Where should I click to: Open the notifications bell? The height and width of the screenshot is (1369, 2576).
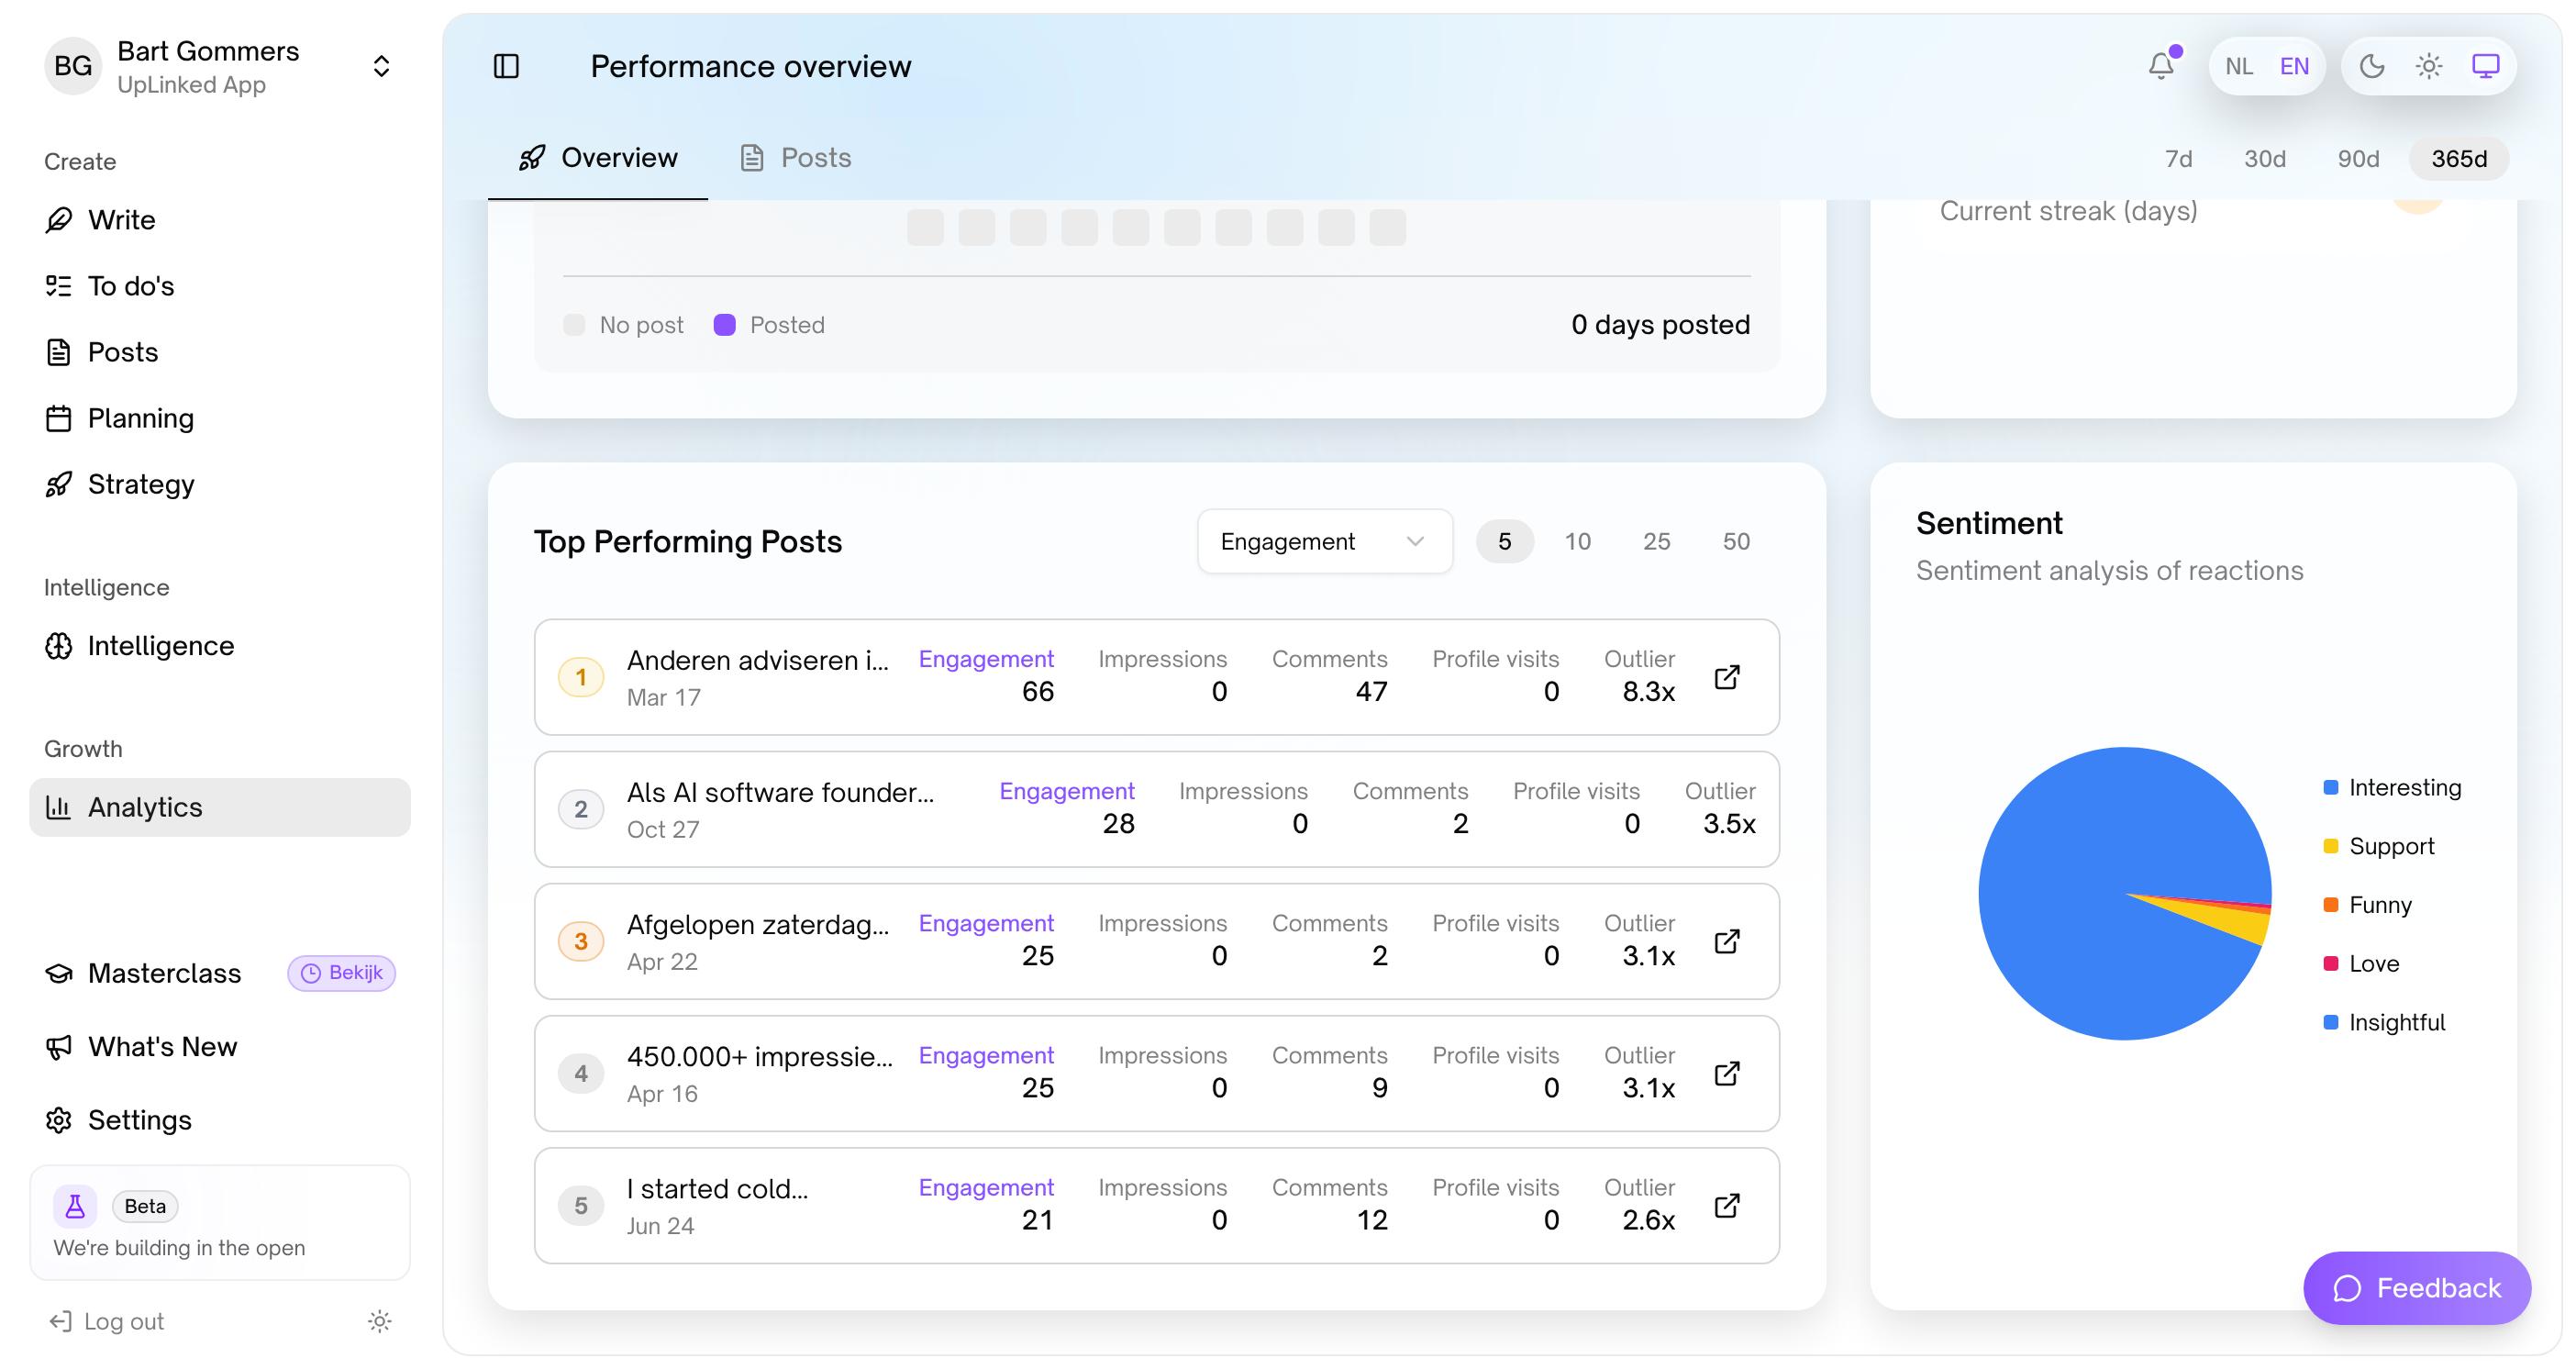point(2161,66)
